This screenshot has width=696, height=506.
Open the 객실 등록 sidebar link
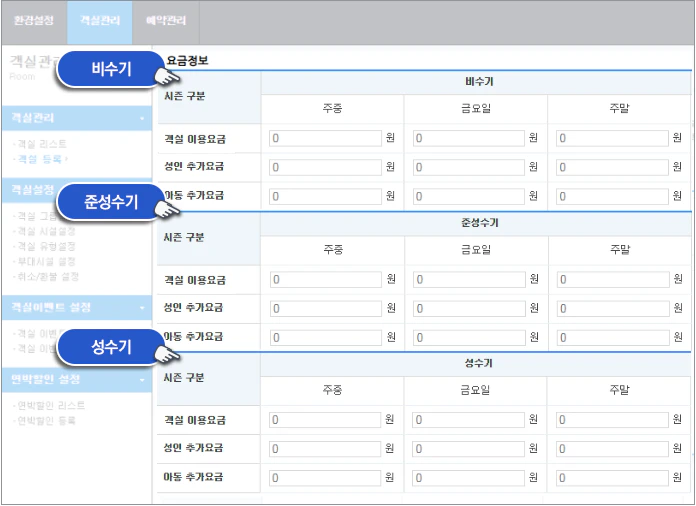(42, 159)
